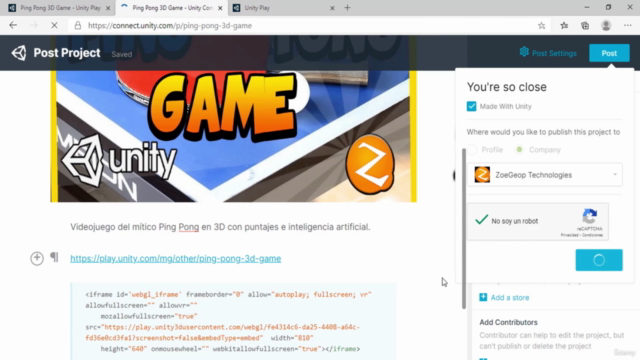The image size is (640, 360).
Task: Click the Post Settings gear icon
Action: pos(524,52)
